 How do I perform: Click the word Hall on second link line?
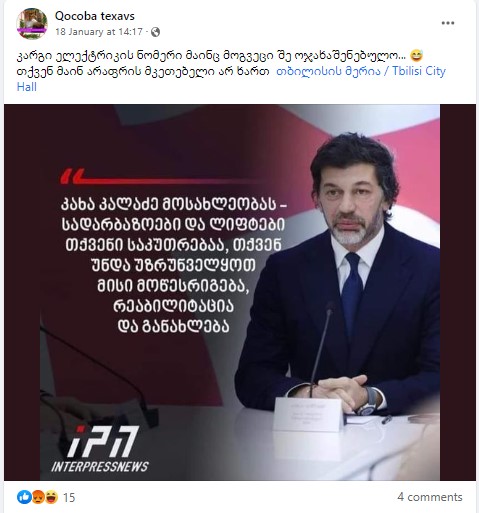coord(27,87)
